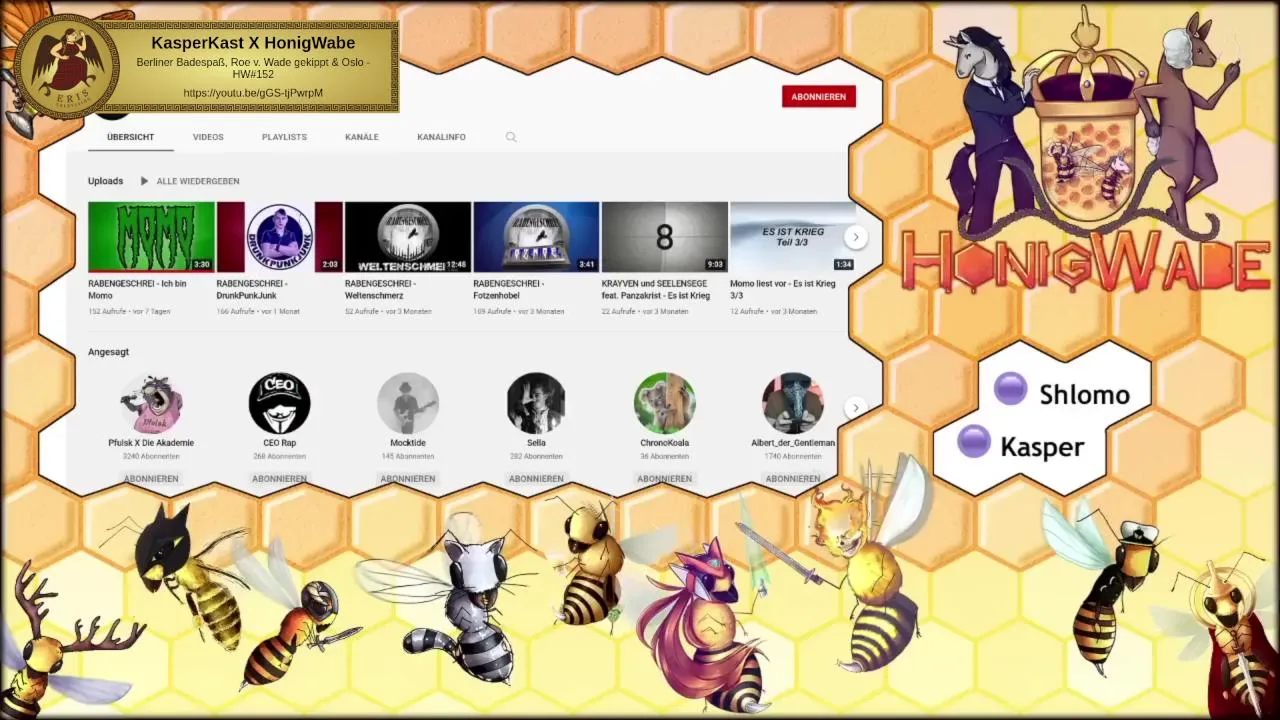This screenshot has height=720, width=1280.
Task: Click the purple dot beside Shlomo
Action: pyautogui.click(x=1010, y=389)
